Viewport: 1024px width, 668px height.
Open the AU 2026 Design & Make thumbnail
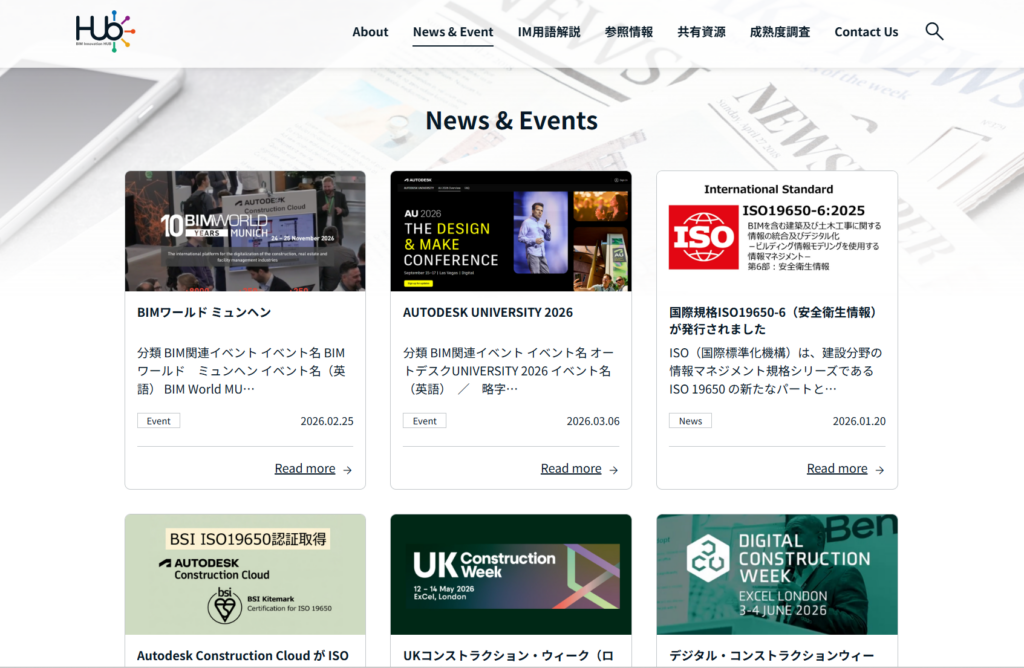(x=511, y=231)
